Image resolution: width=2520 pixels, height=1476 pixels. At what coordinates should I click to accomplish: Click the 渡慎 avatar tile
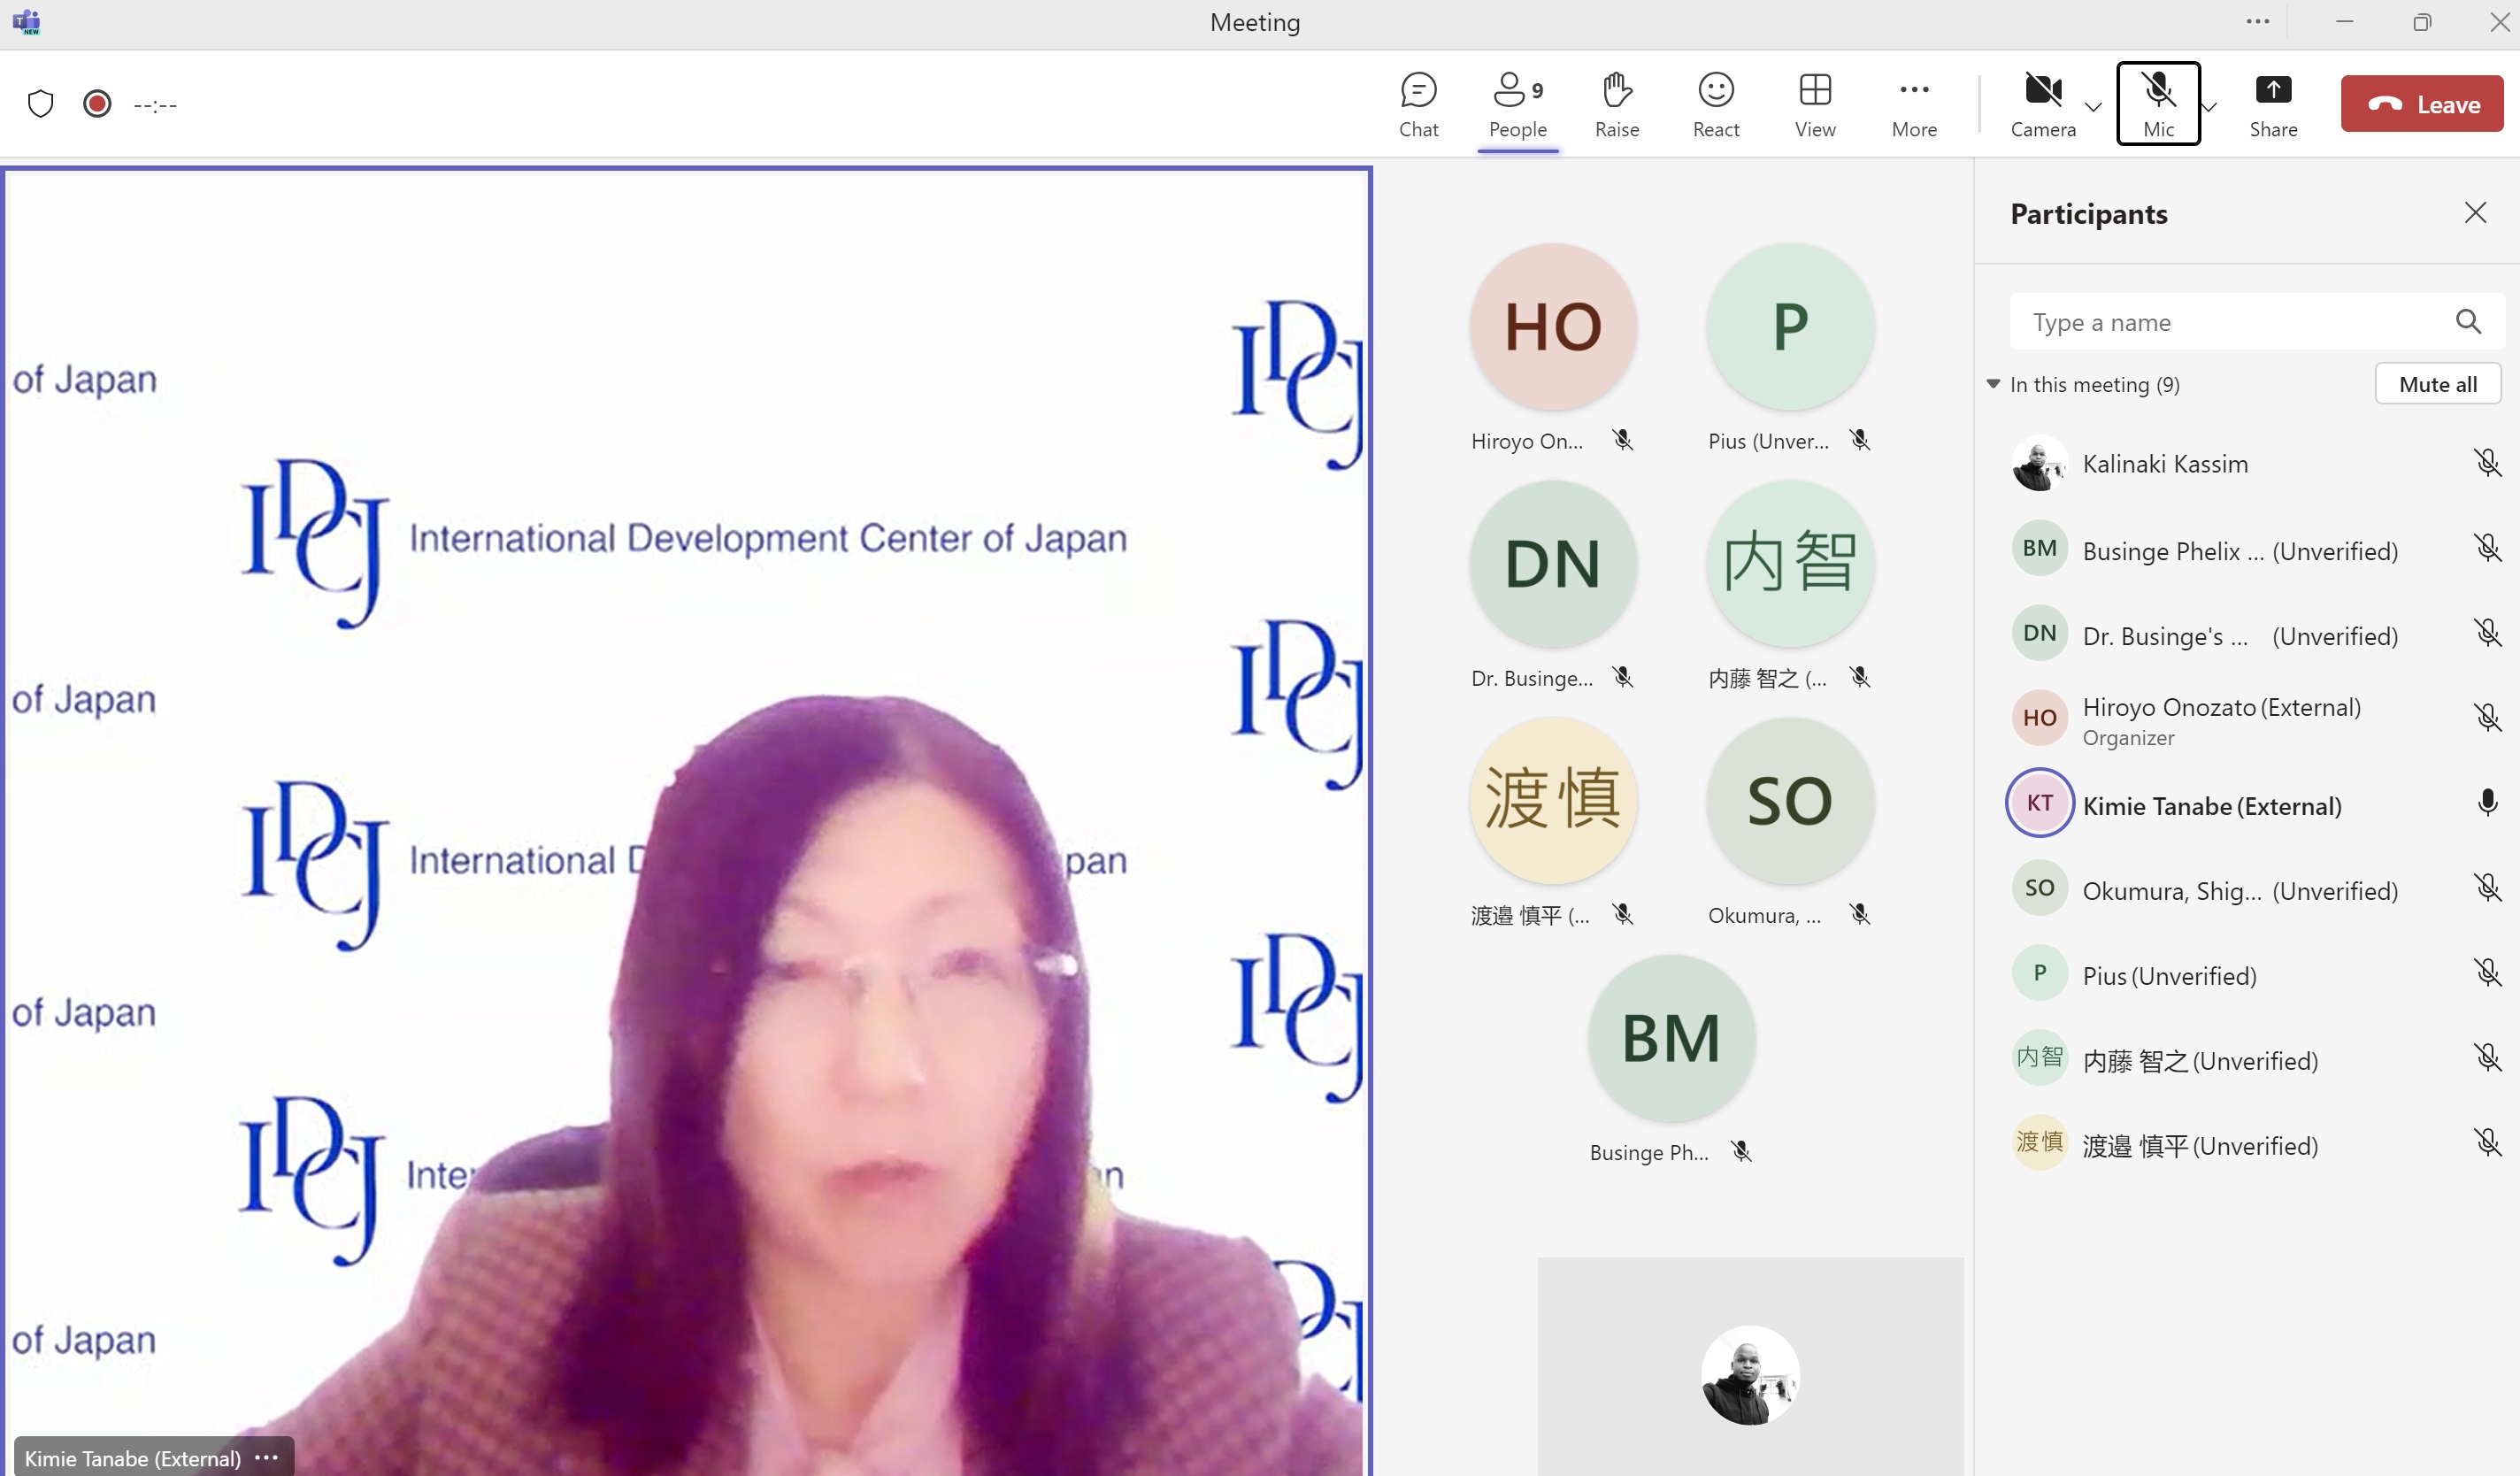coord(1552,800)
